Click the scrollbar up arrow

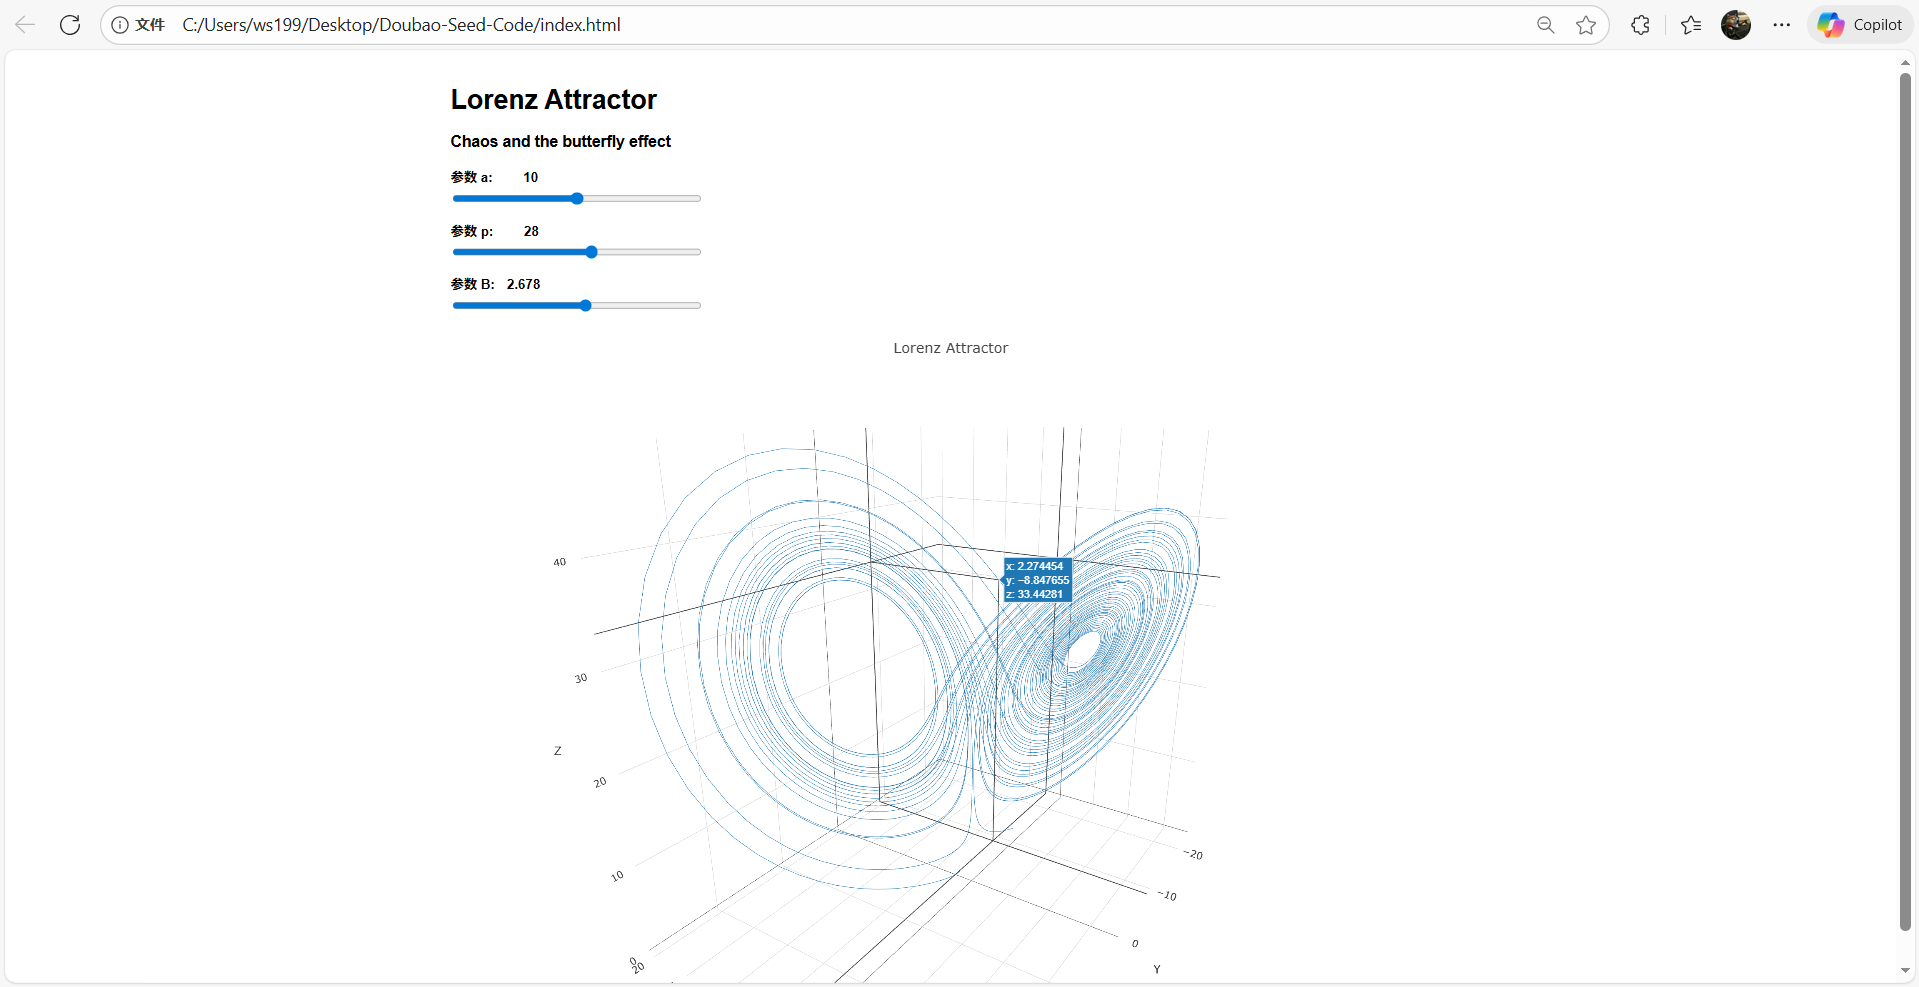1905,63
